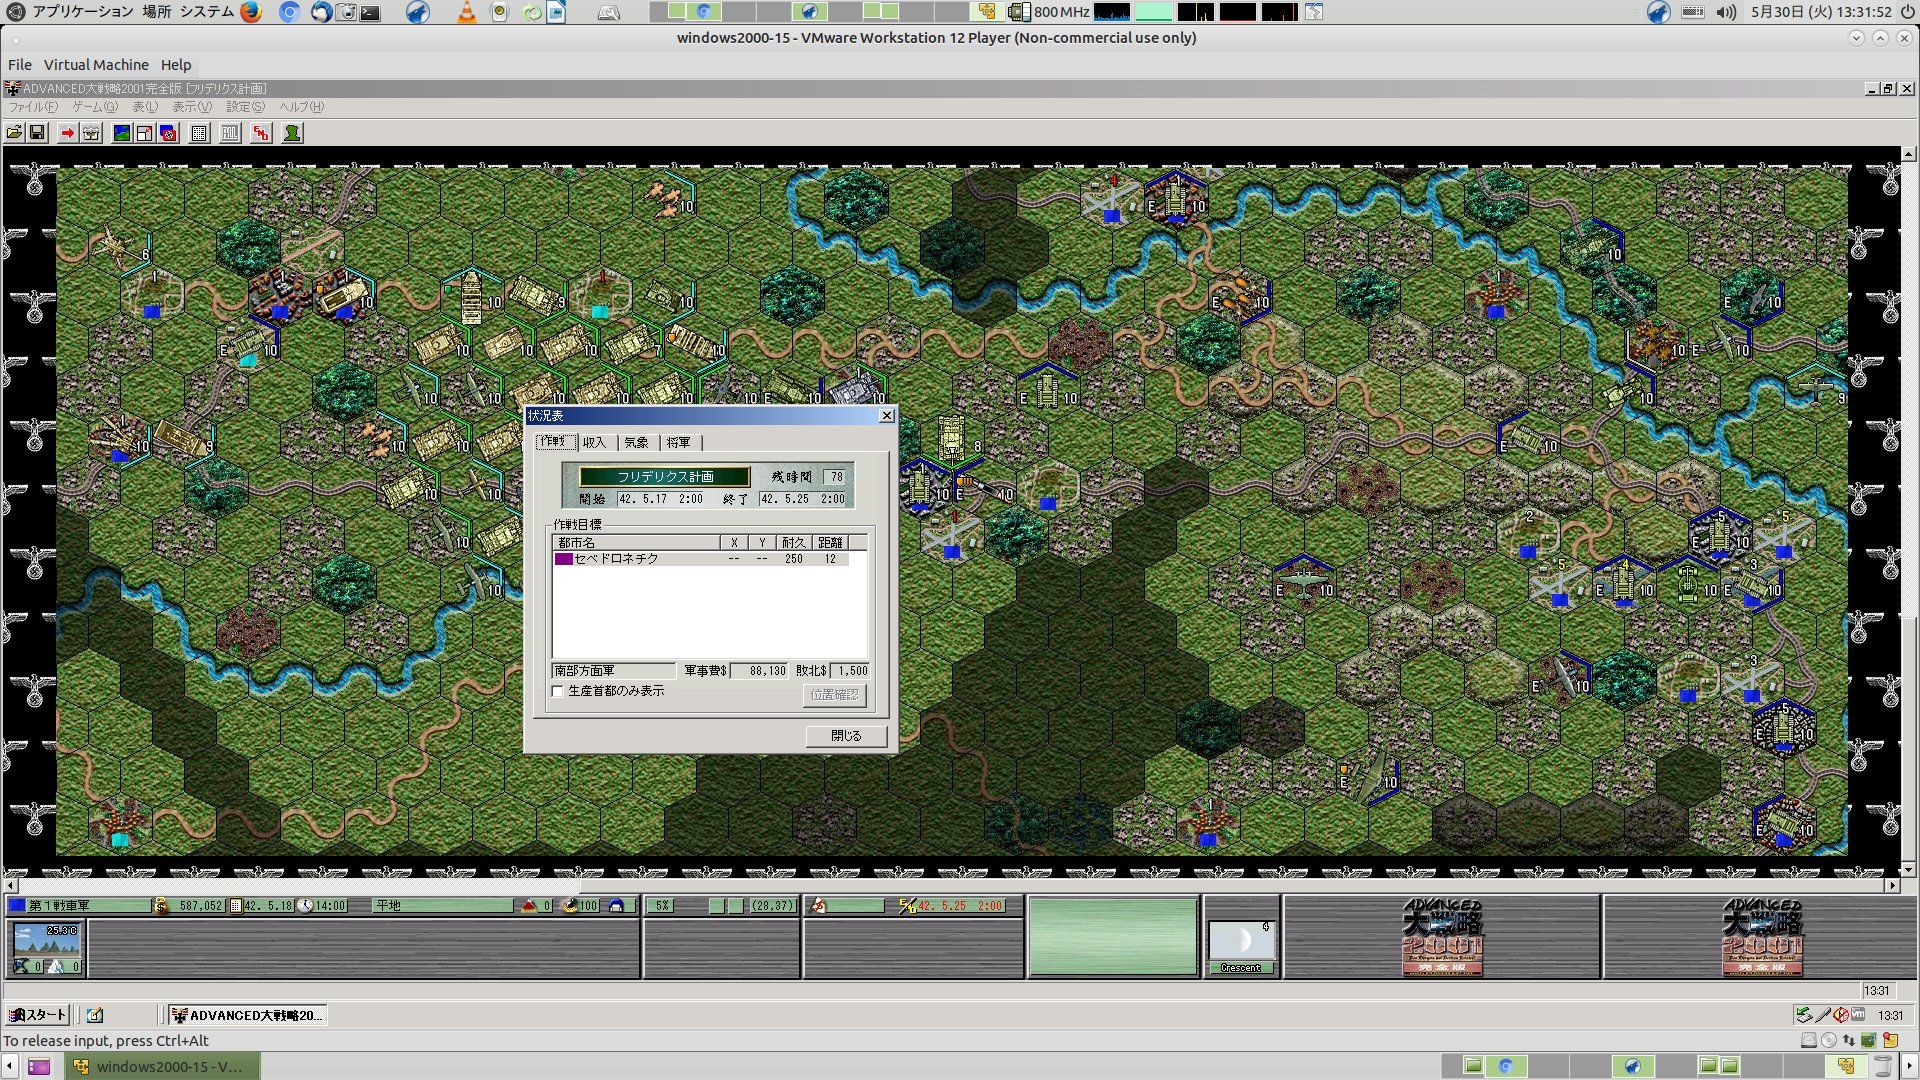Switch to the 収入 tab
The image size is (1920, 1080).
click(595, 442)
